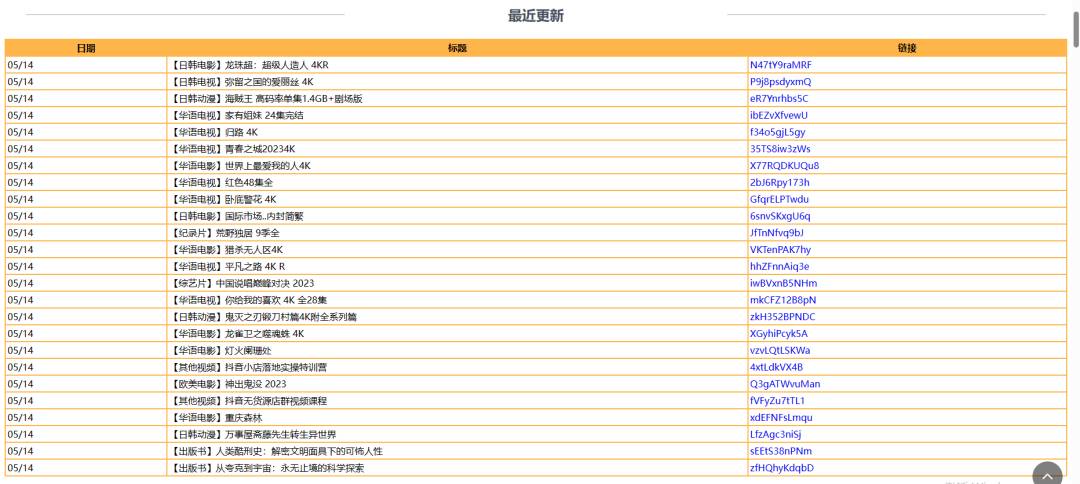The image size is (1080, 484).
Task: Click the scroll-to-top arrow button
Action: coord(1048,476)
